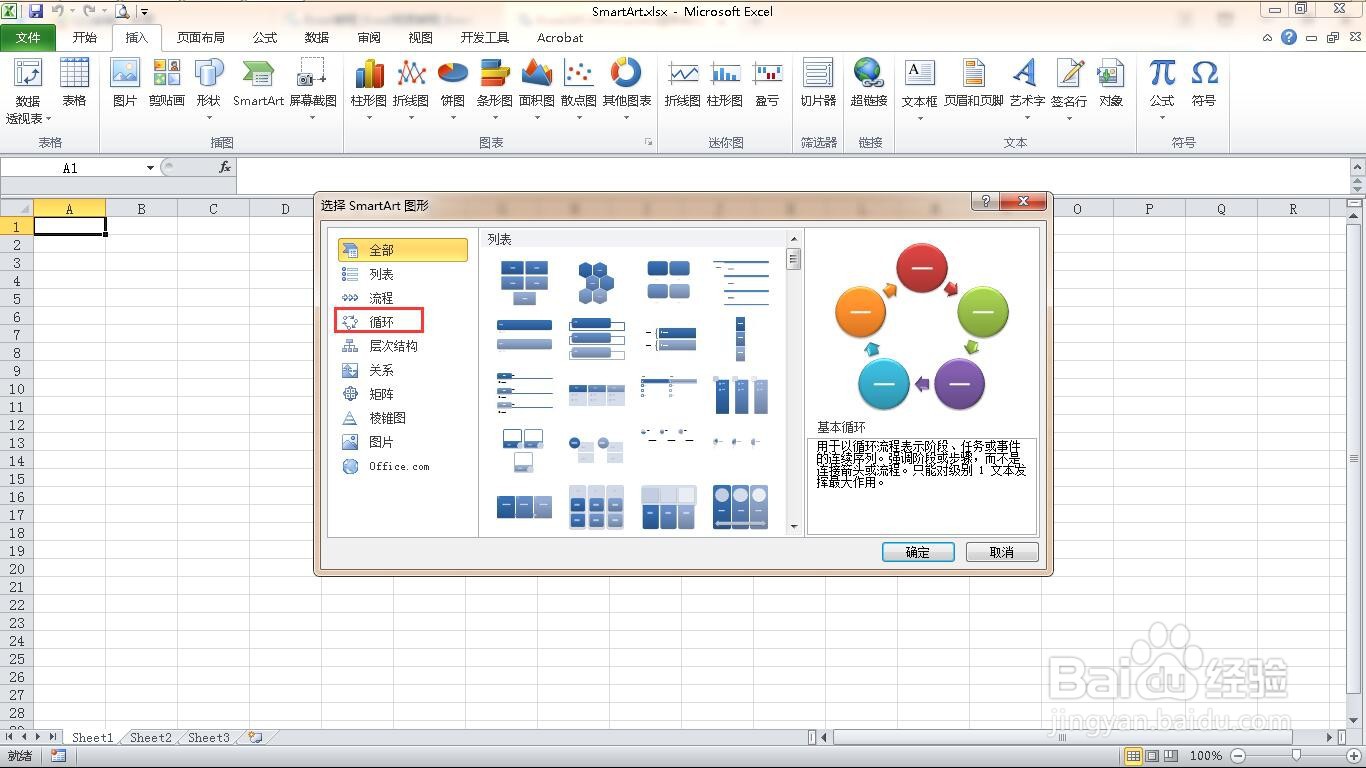Viewport: 1366px width, 768px height.
Task: Insert an object (对象)
Action: click(x=1111, y=83)
